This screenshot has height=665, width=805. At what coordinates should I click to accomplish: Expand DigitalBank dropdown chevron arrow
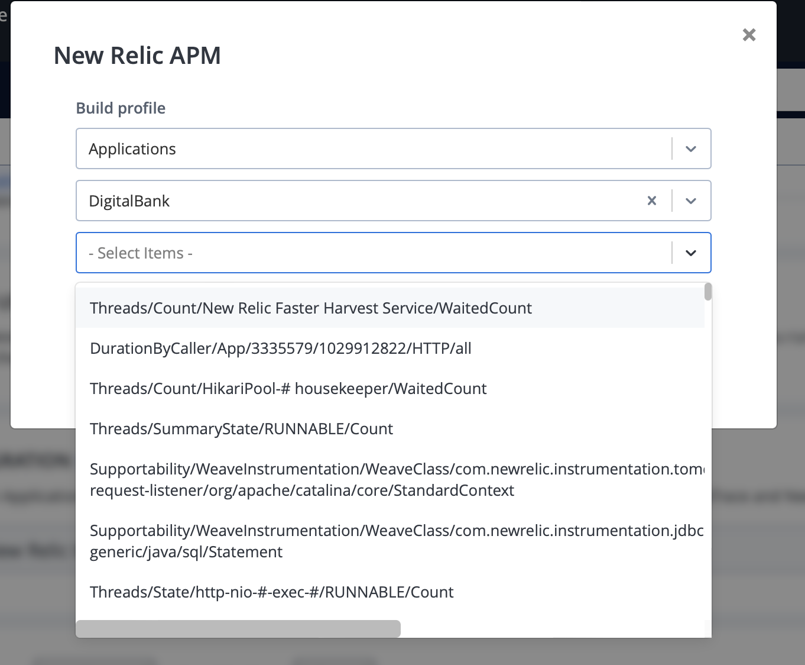pos(691,201)
